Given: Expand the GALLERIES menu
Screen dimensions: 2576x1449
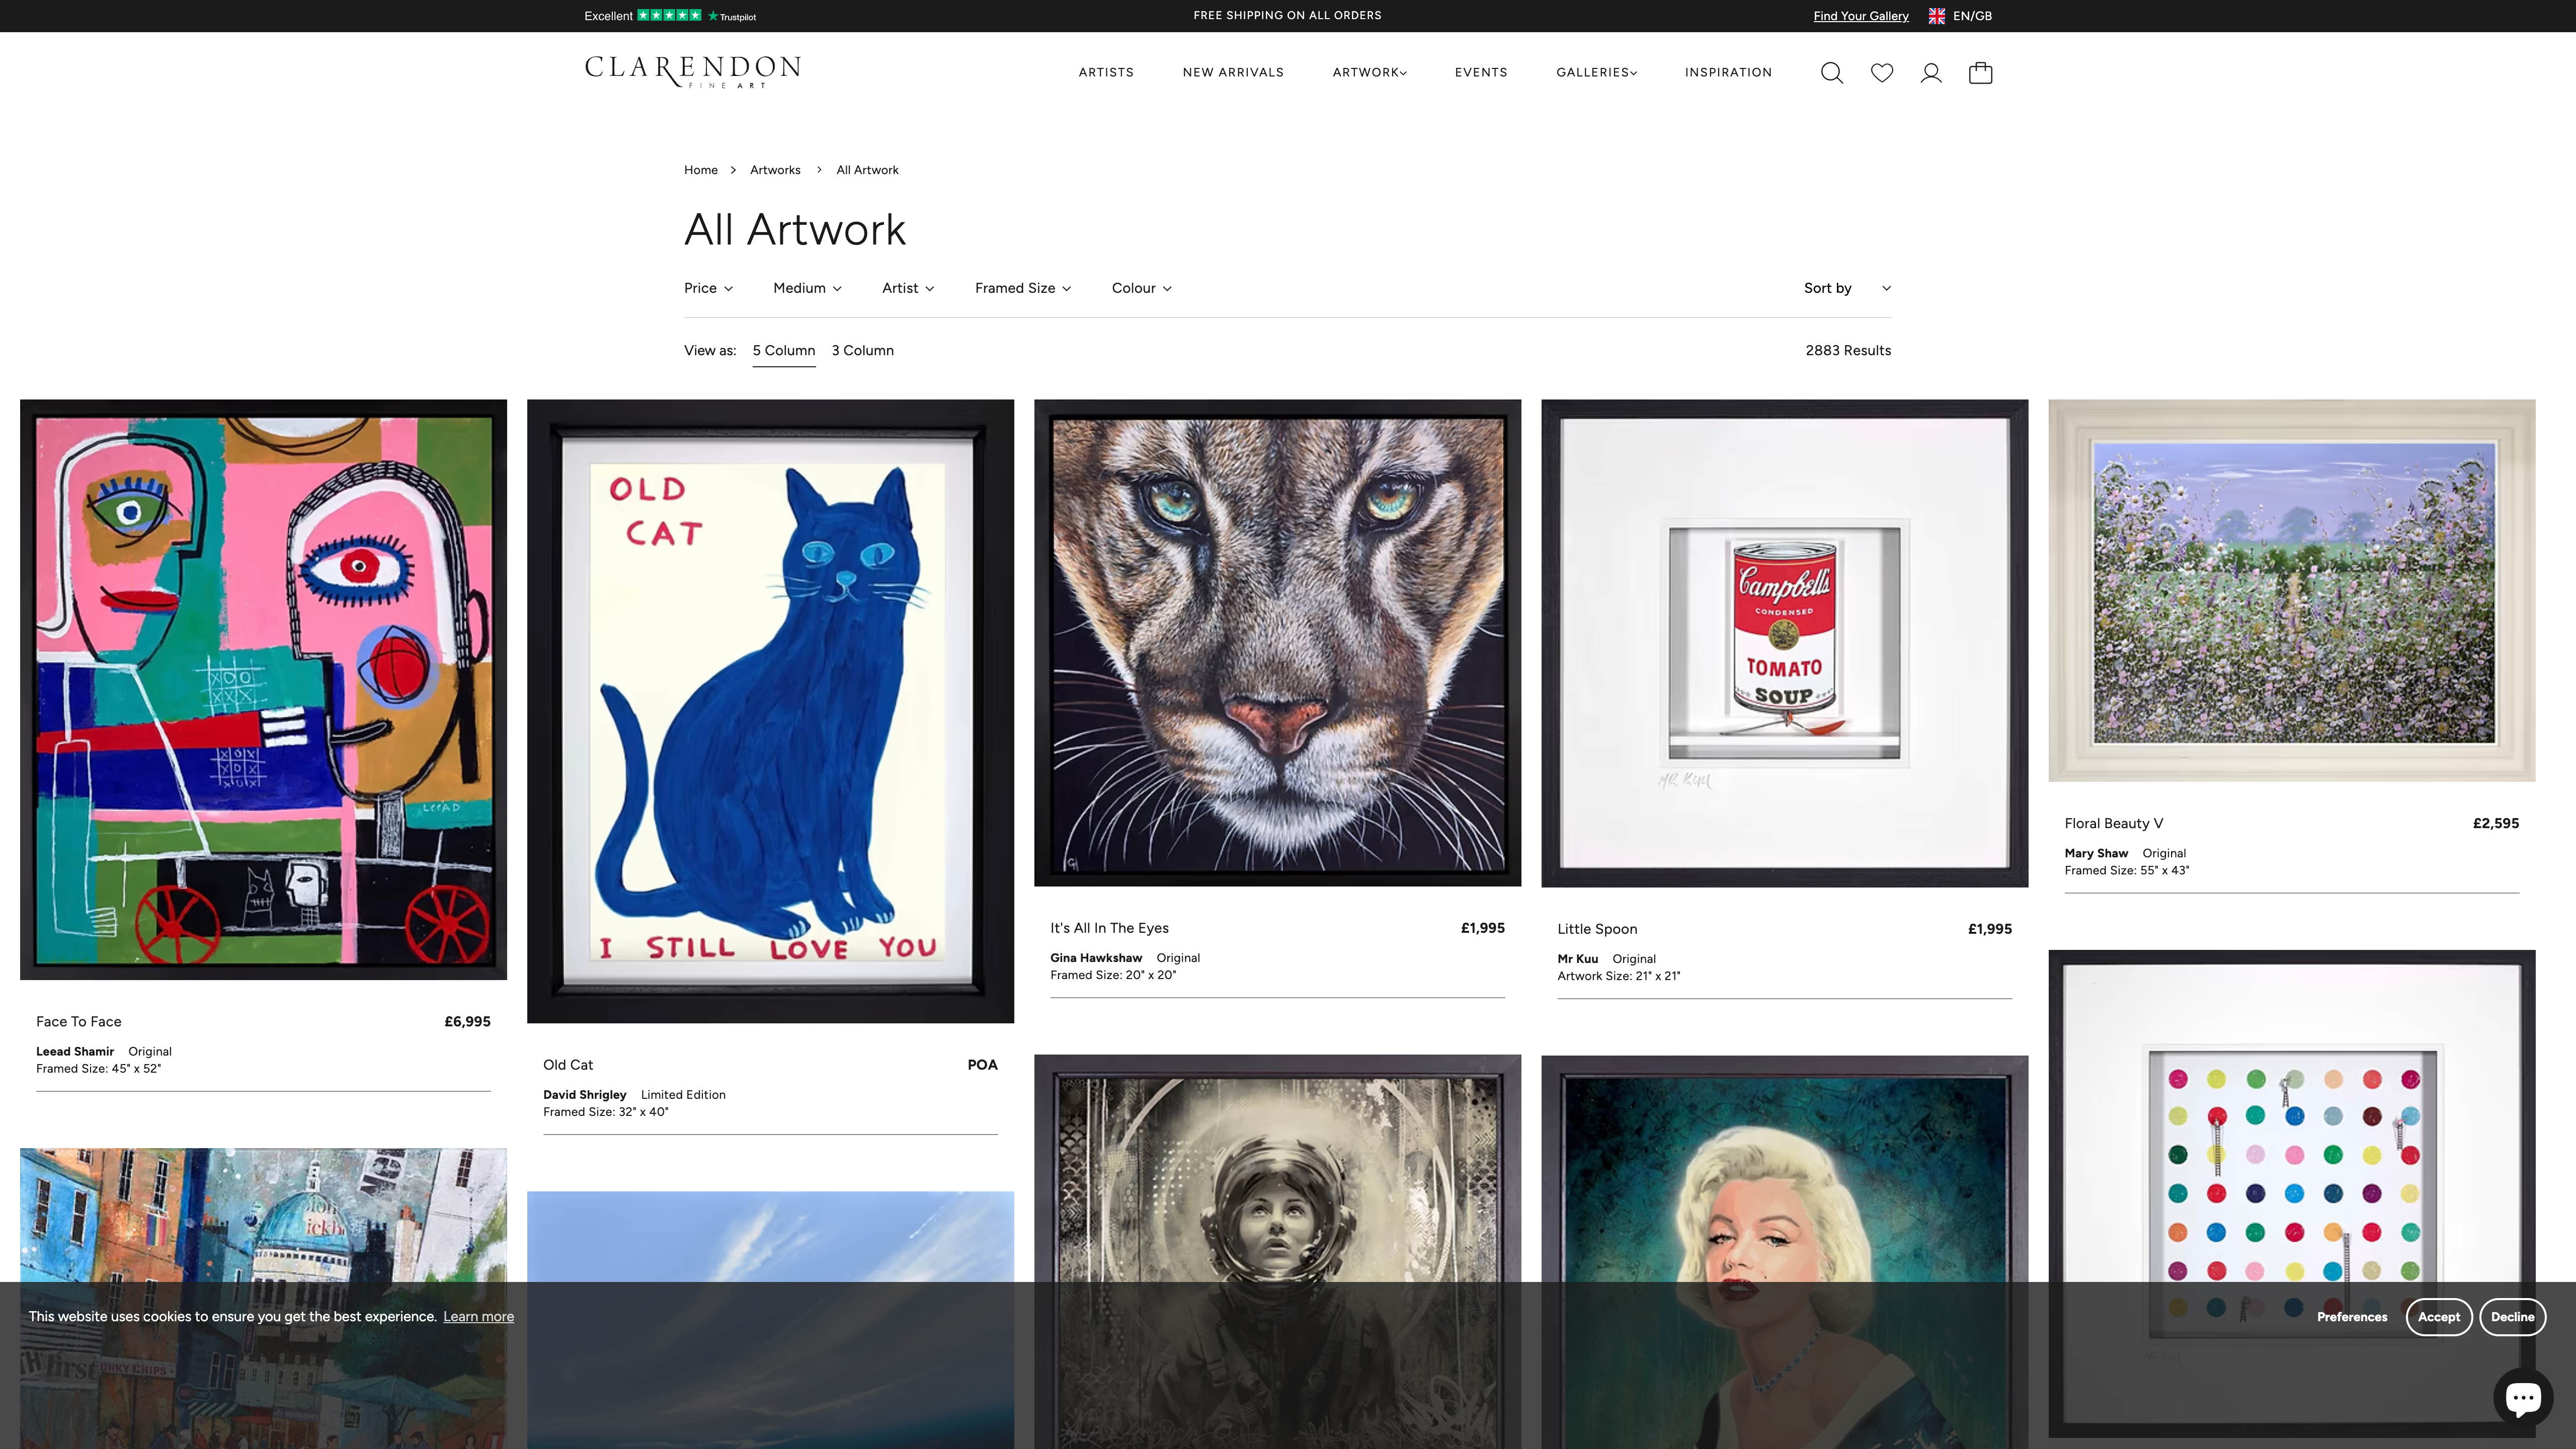Looking at the screenshot, I should pyautogui.click(x=1595, y=72).
